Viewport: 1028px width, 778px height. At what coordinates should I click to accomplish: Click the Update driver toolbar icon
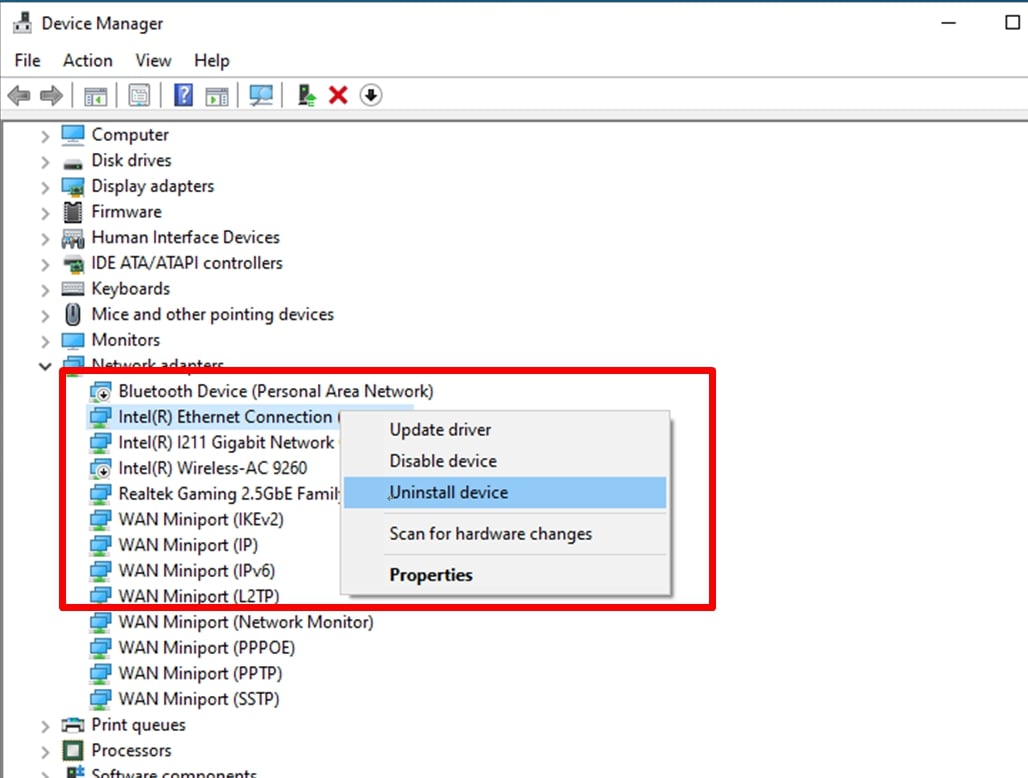point(307,95)
